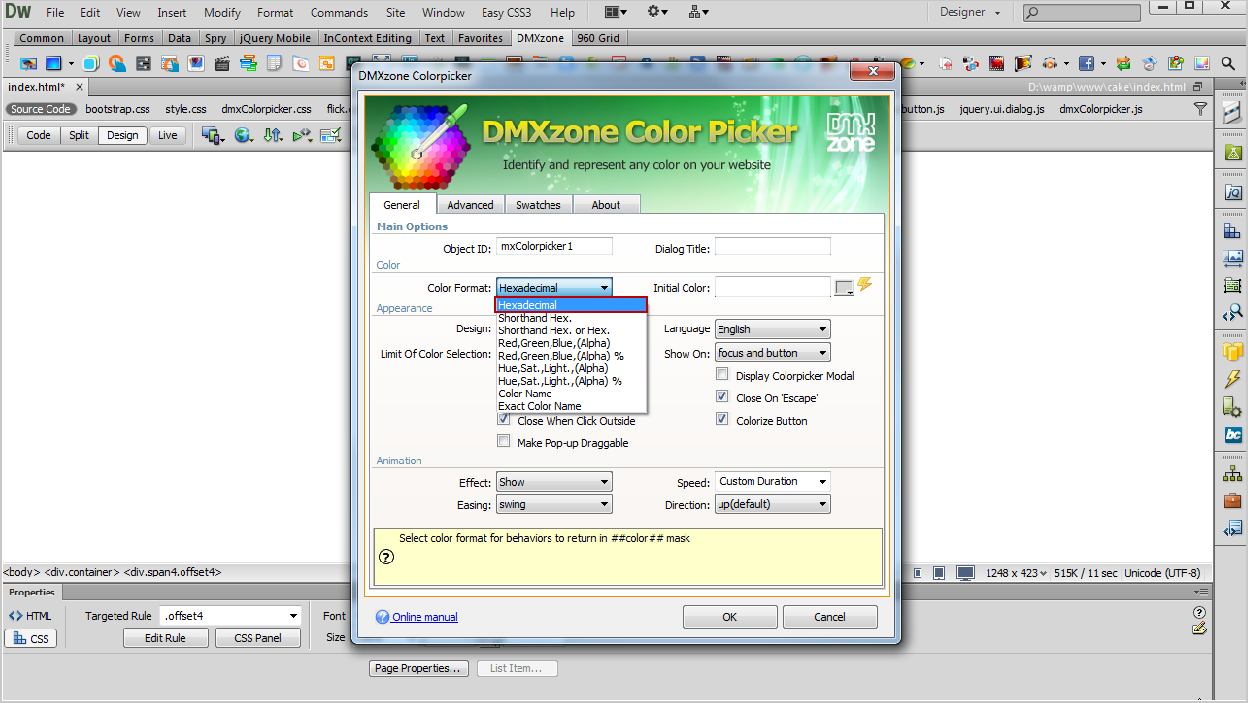The width and height of the screenshot is (1248, 703).
Task: Click the W3C validation icon
Action: (302, 135)
